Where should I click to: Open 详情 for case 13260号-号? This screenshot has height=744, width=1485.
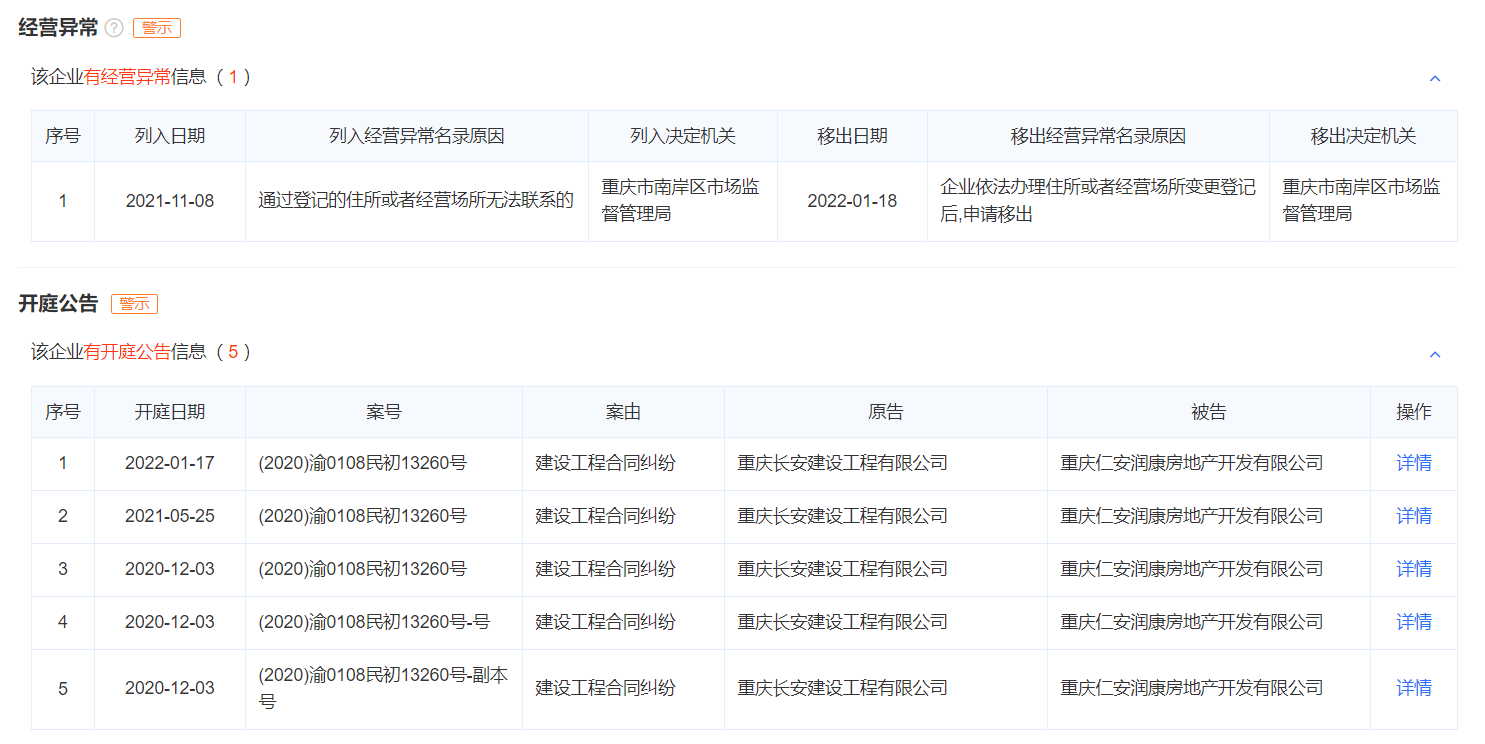[x=1414, y=622]
